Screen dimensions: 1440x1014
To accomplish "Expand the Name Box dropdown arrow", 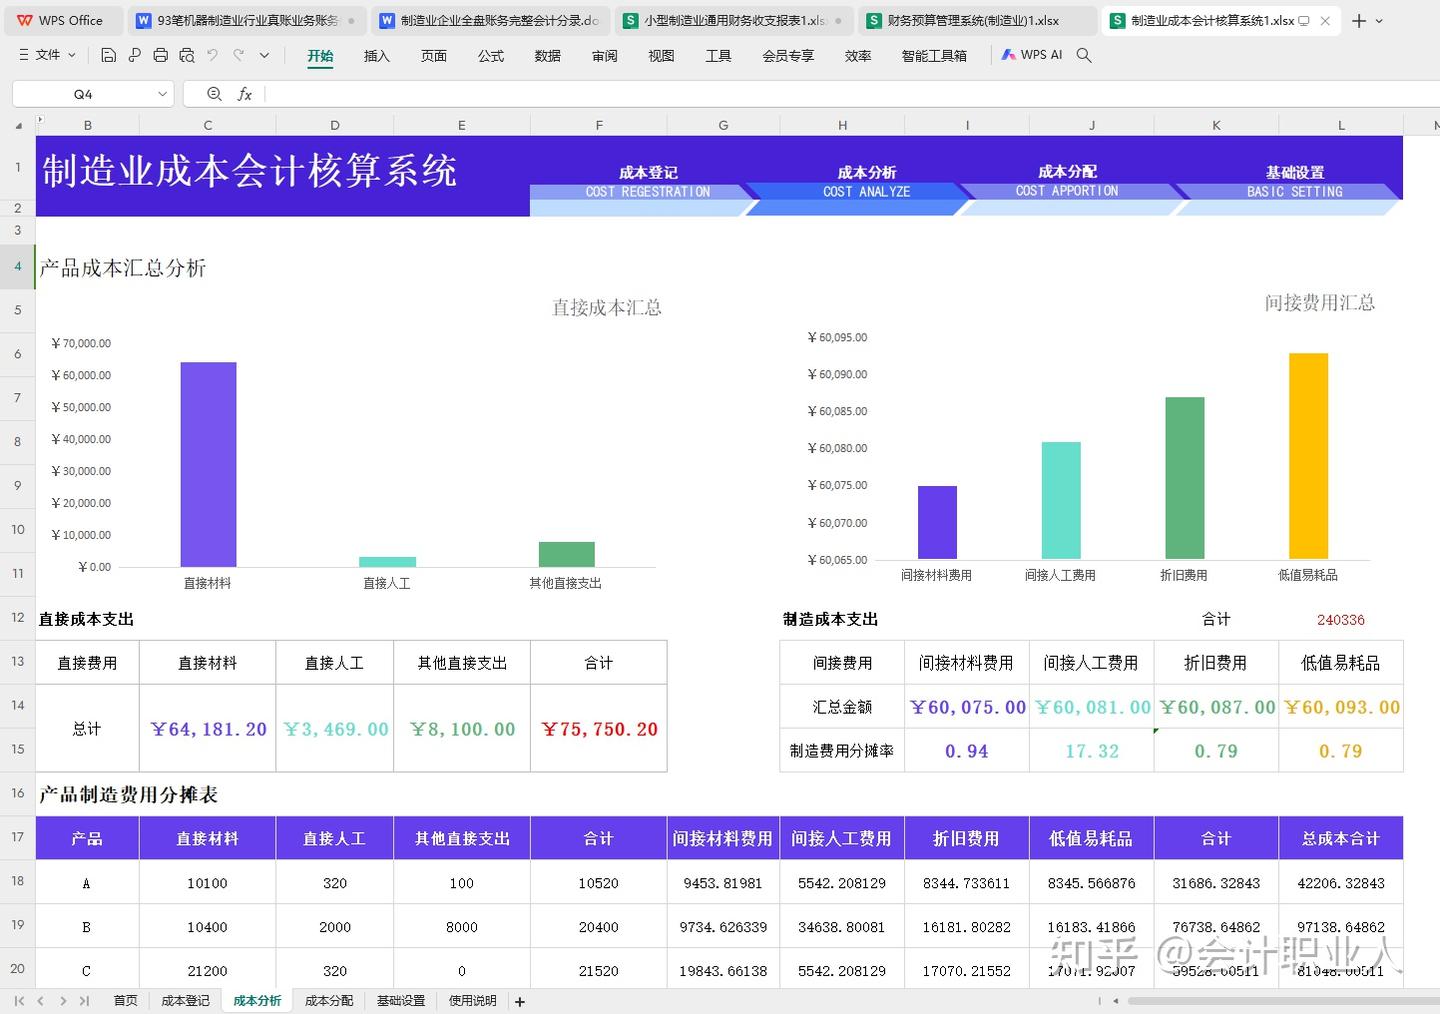I will [162, 94].
